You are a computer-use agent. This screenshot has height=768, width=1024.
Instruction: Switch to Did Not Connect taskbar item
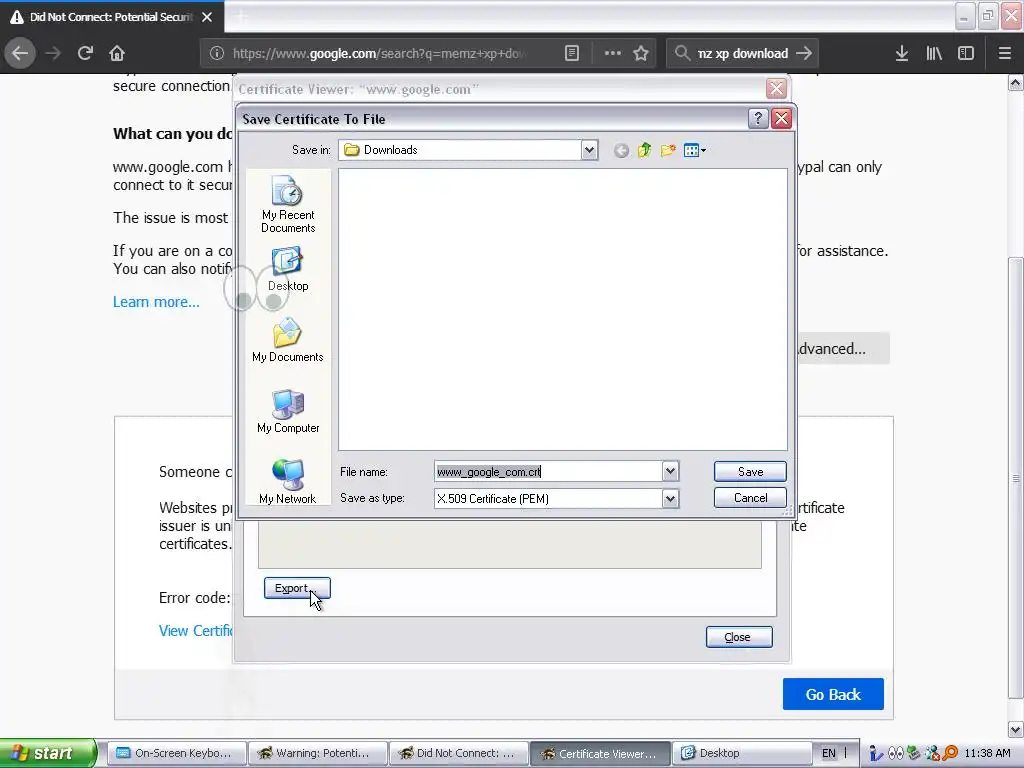tap(458, 753)
